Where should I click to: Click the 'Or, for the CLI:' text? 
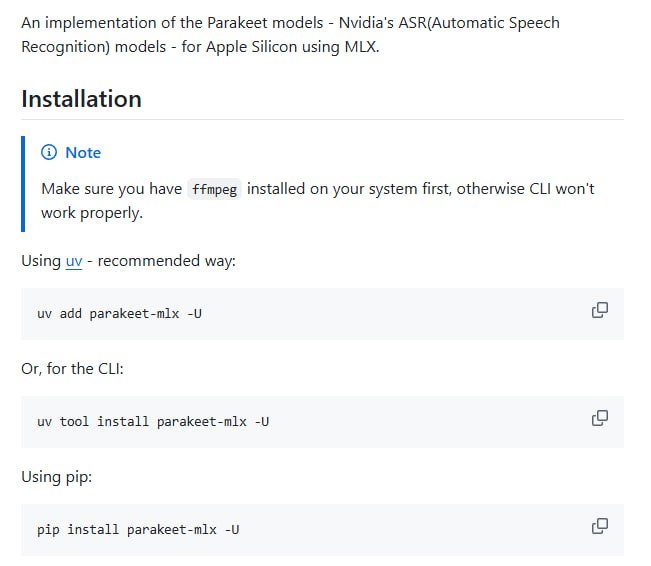[72, 369]
